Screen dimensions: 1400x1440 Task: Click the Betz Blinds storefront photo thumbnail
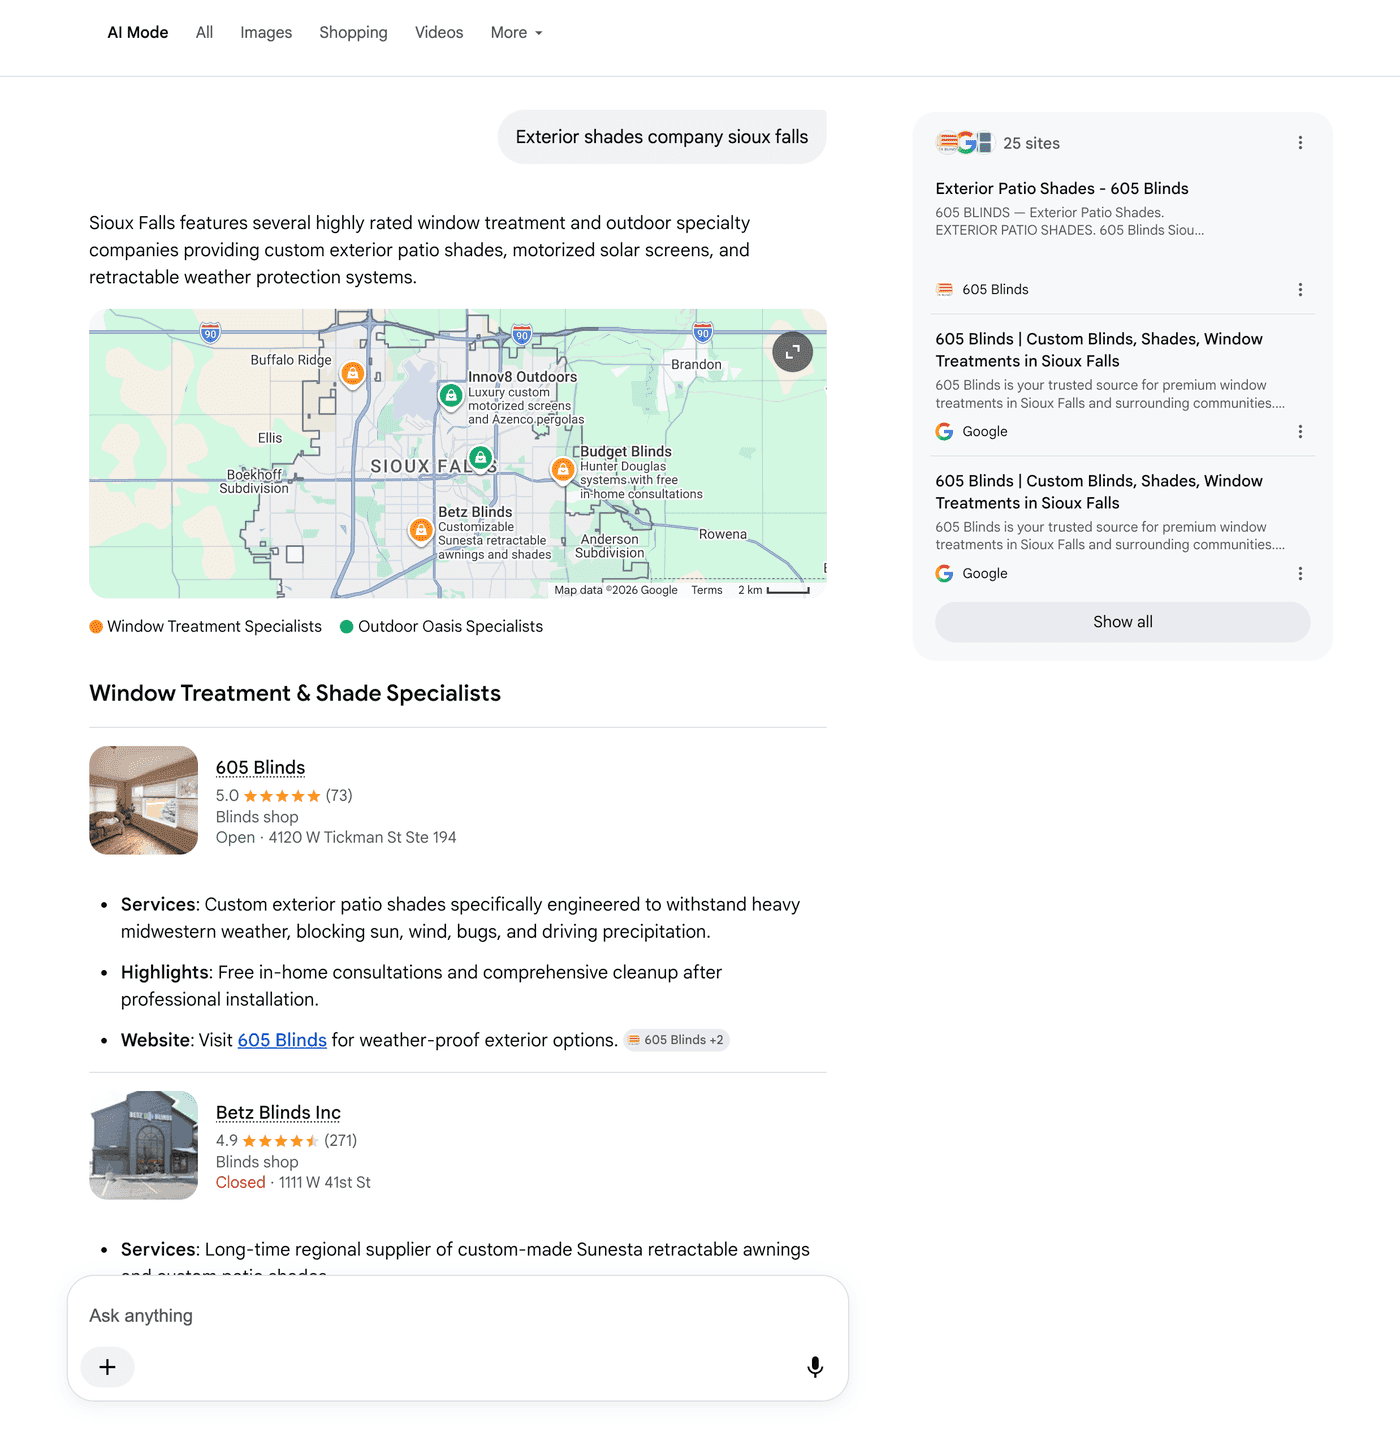144,1145
